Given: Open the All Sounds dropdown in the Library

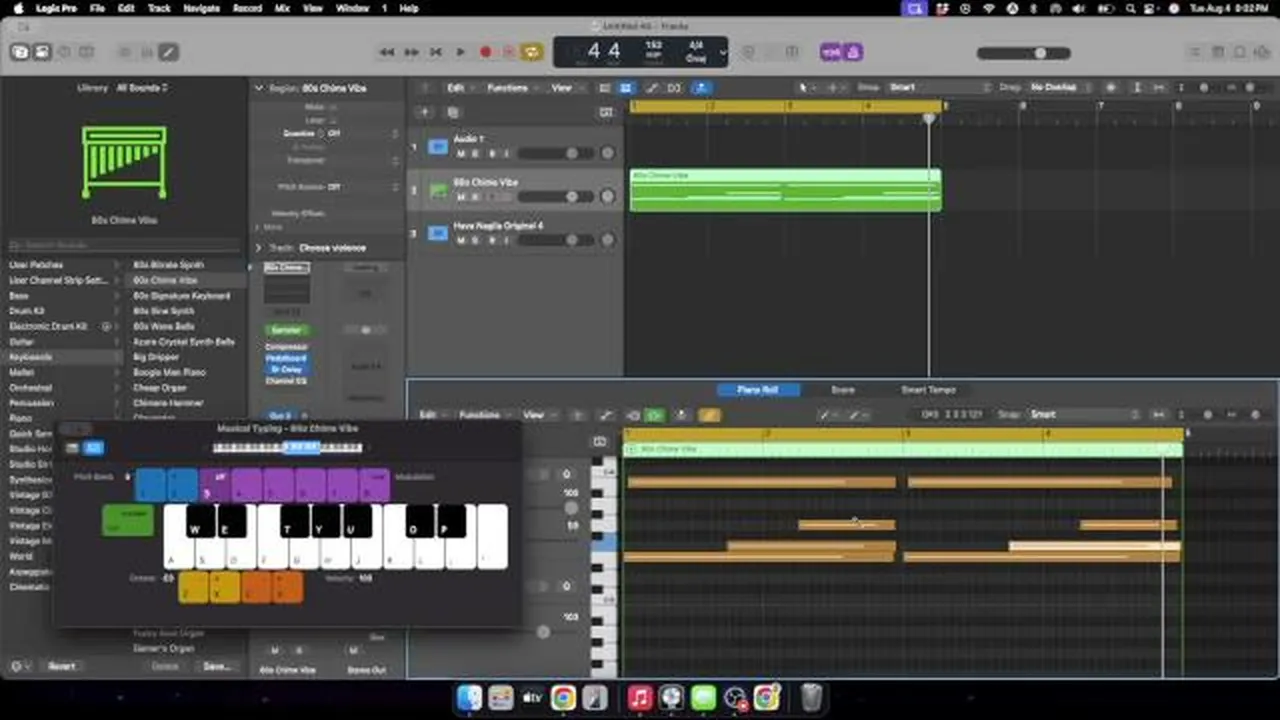Looking at the screenshot, I should tap(142, 88).
